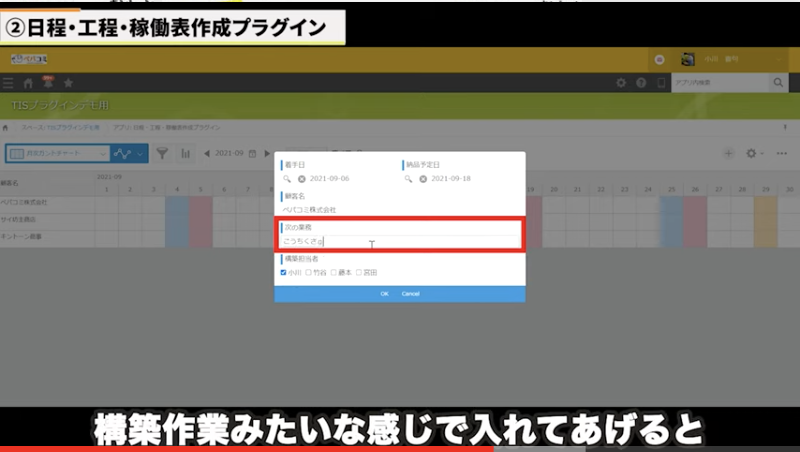
Task: Check the 藤本 checkbox
Action: [334, 272]
